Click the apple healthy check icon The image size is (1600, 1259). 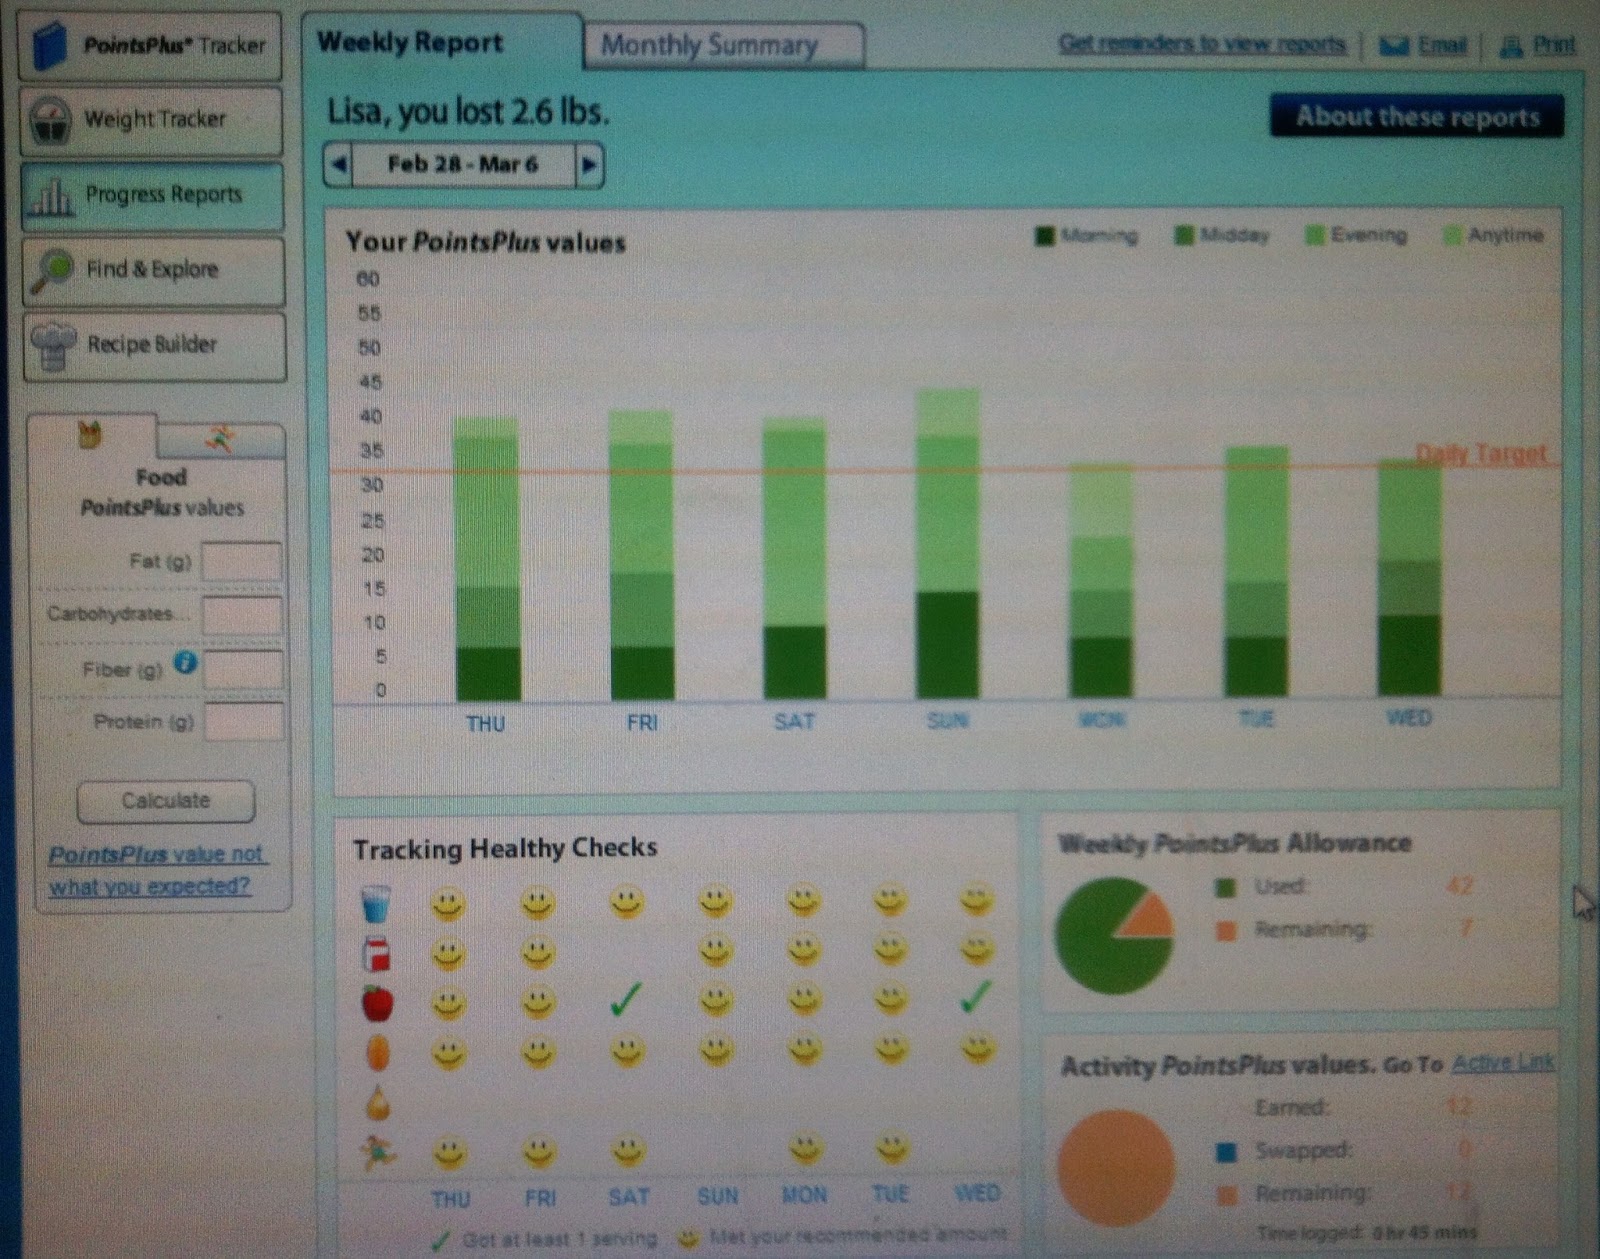pos(377,1003)
